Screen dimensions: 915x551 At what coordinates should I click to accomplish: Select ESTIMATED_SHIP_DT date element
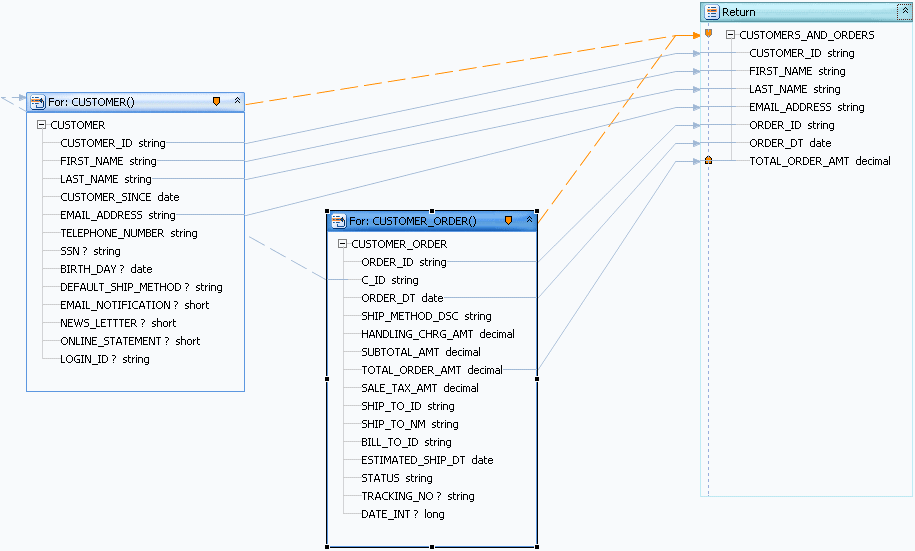point(427,461)
